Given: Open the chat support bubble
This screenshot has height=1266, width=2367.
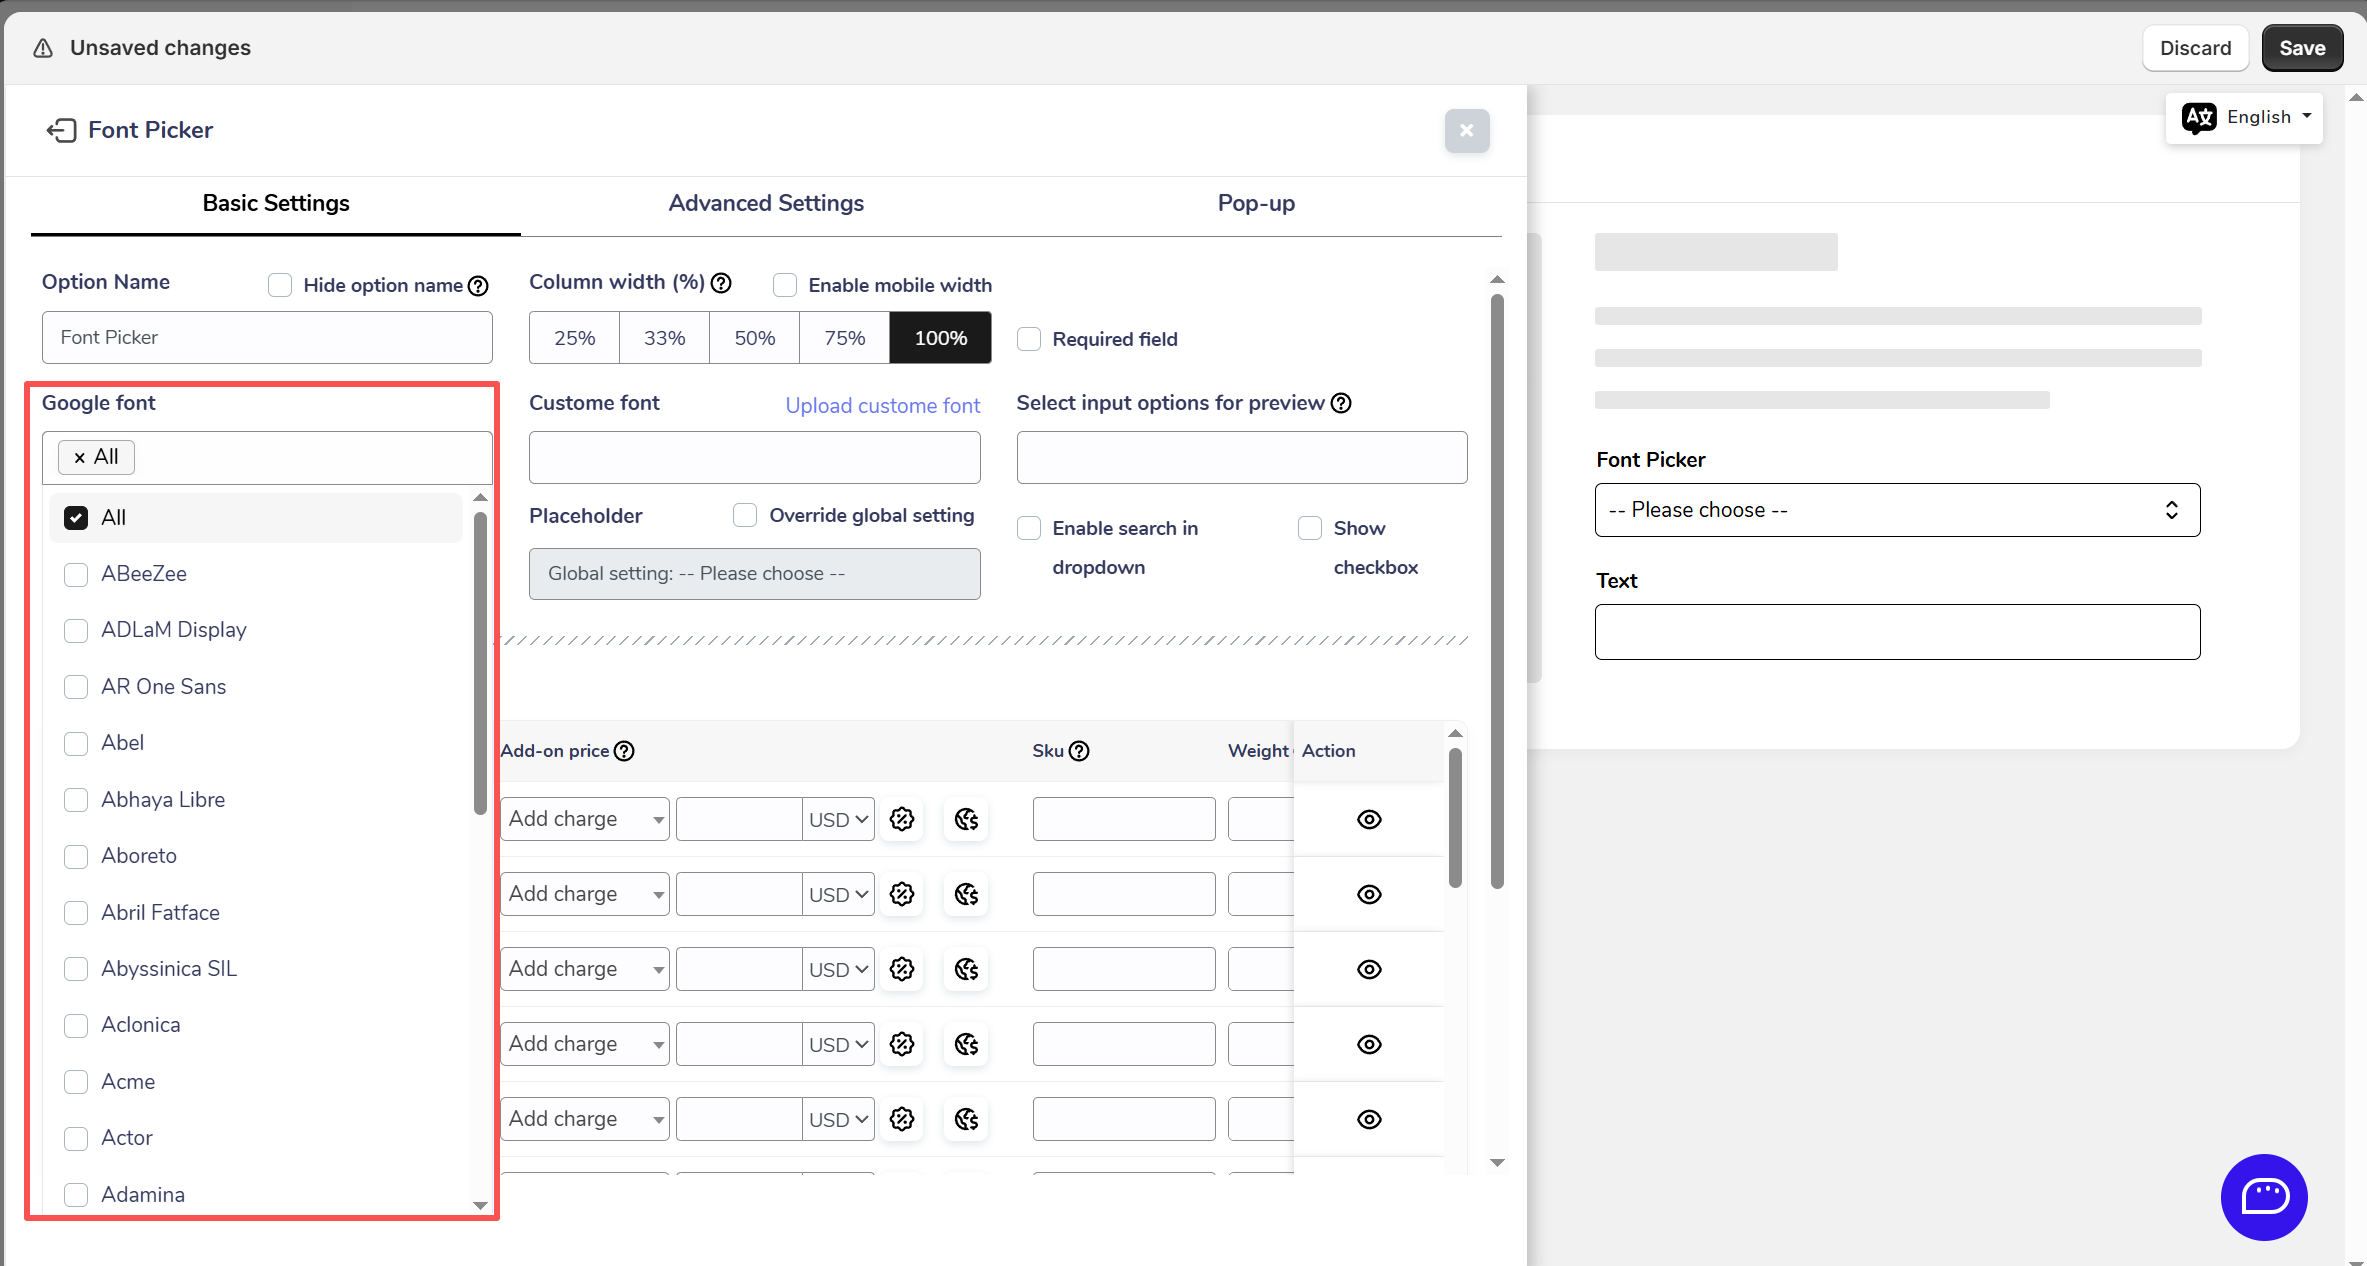Looking at the screenshot, I should (x=2264, y=1196).
